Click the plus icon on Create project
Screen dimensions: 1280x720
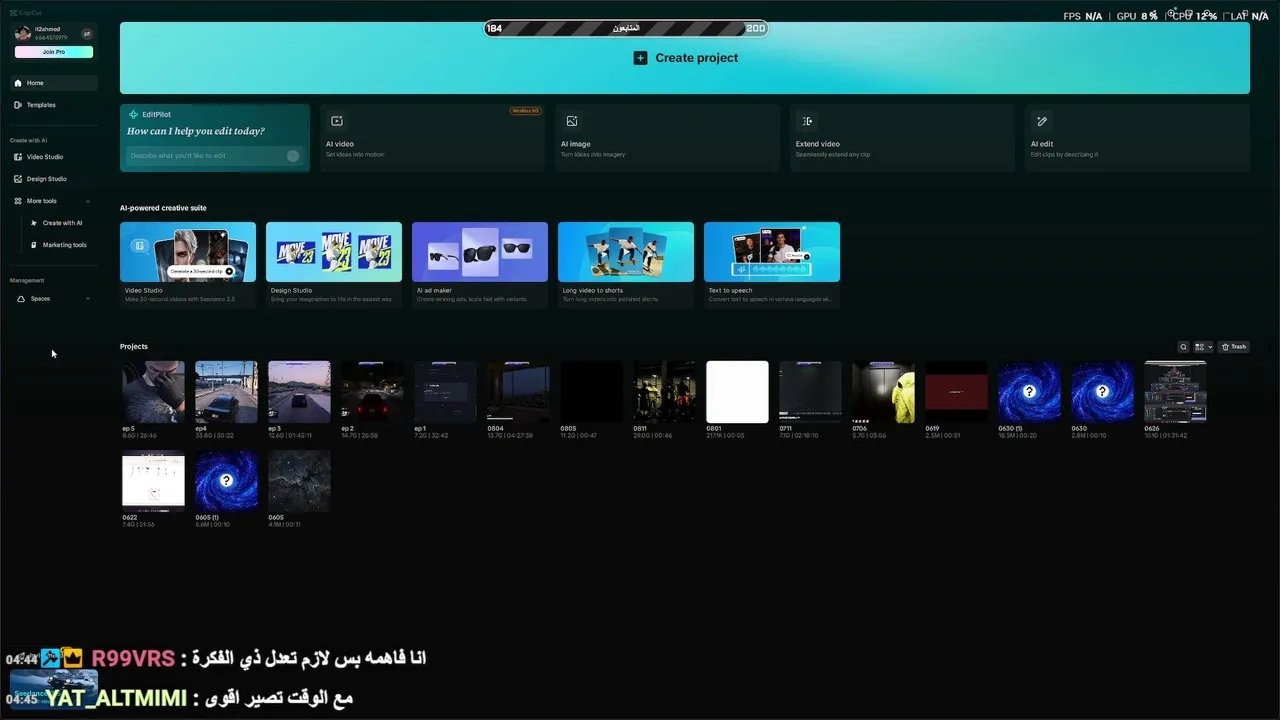(640, 58)
